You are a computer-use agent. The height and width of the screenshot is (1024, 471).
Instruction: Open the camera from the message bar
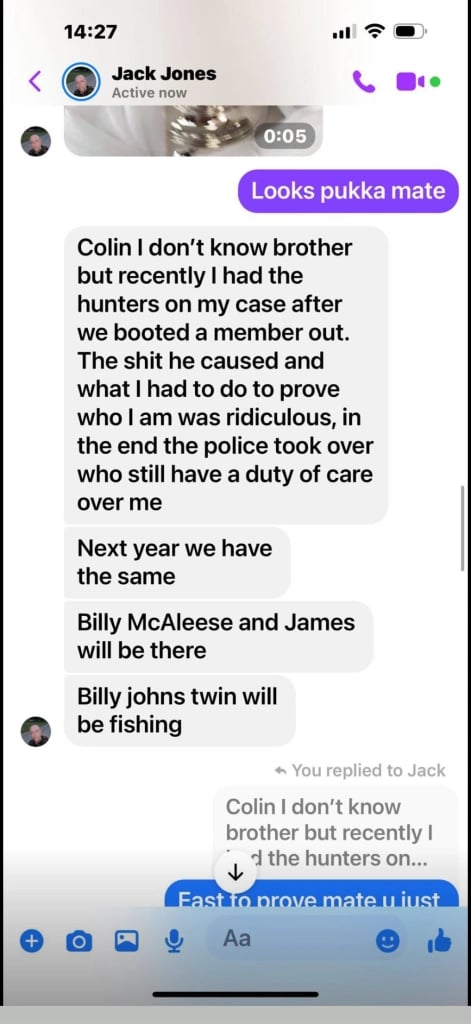[79, 941]
